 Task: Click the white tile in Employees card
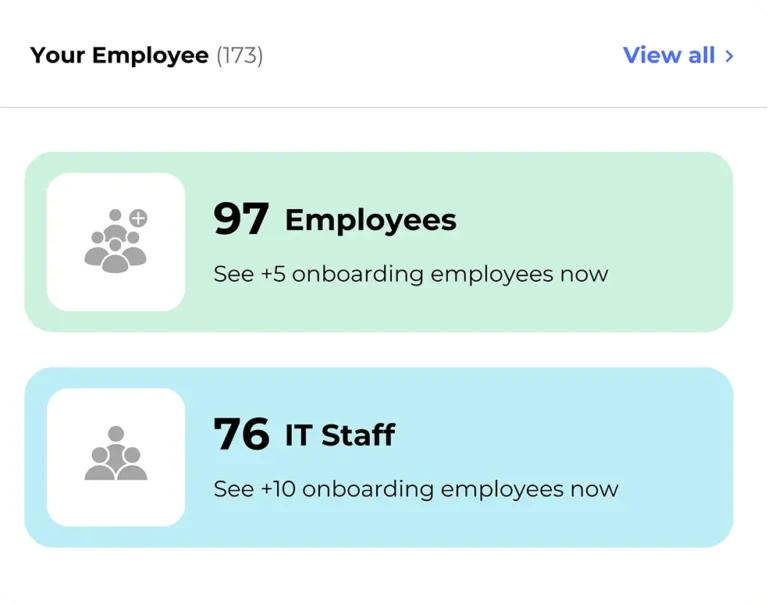pyautogui.click(x=116, y=242)
